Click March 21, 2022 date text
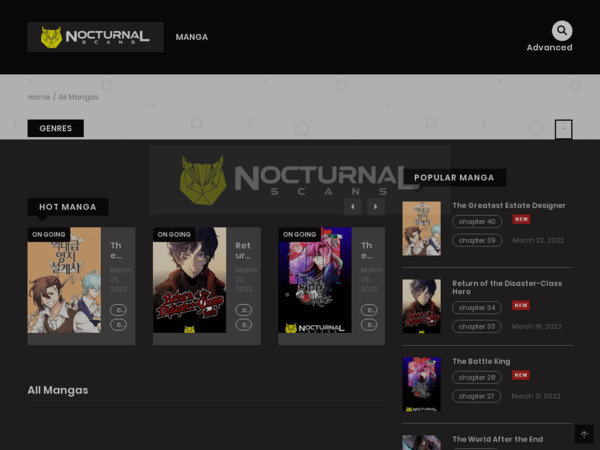 click(x=536, y=396)
